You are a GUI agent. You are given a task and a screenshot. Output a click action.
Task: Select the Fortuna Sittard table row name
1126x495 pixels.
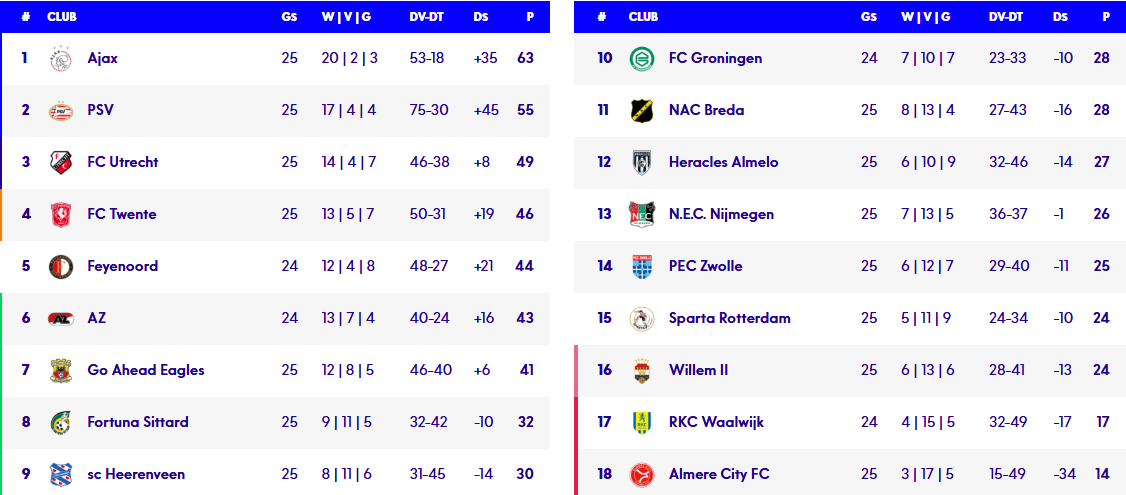(138, 422)
